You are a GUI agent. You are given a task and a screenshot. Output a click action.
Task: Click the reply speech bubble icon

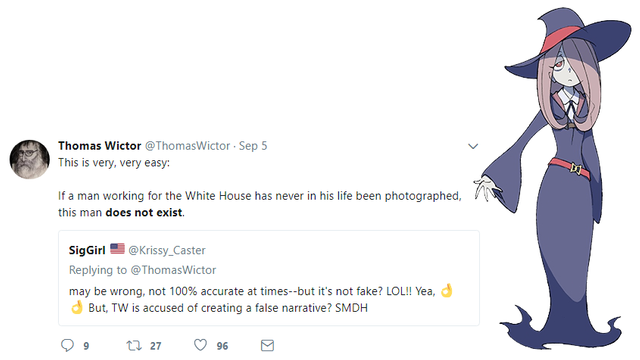[67, 345]
